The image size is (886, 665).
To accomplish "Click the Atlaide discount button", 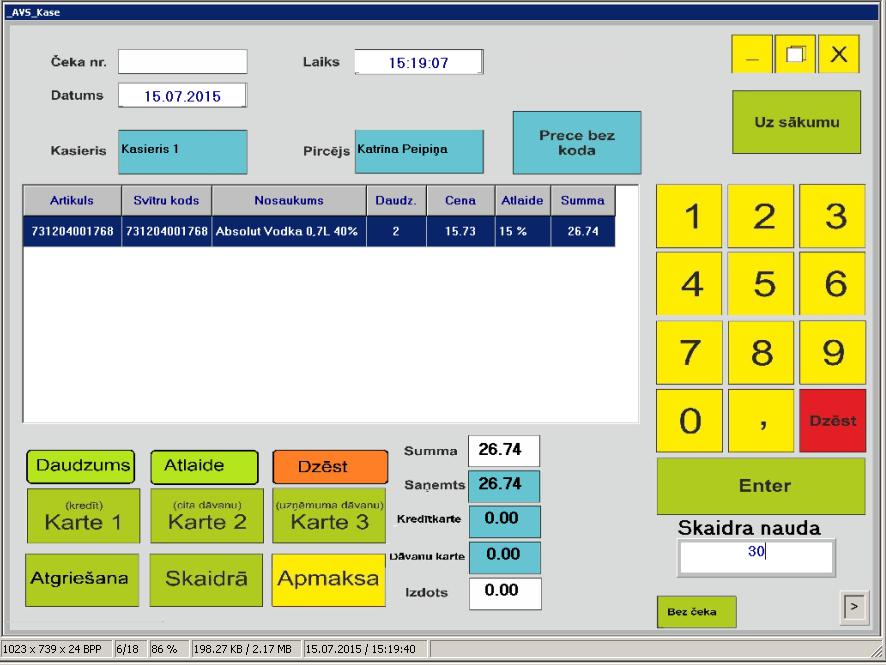I will [x=204, y=466].
